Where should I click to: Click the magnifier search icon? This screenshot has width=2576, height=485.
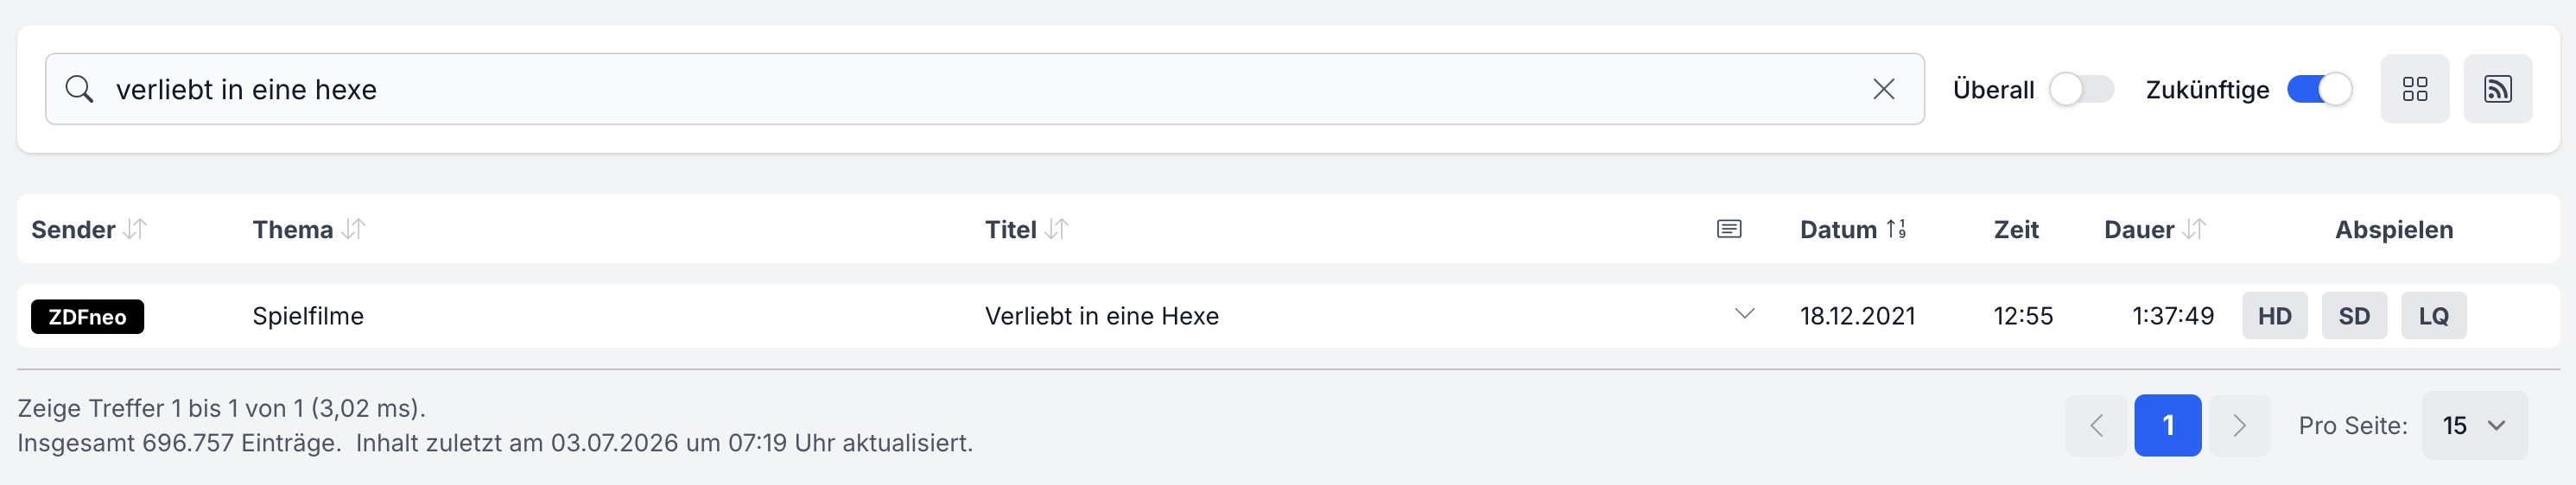pyautogui.click(x=79, y=89)
